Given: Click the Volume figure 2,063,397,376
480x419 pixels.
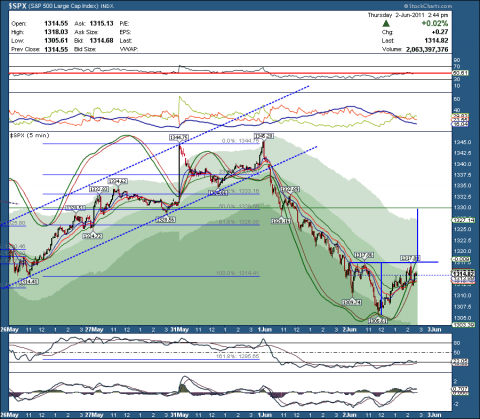Looking at the screenshot, I should point(427,49).
